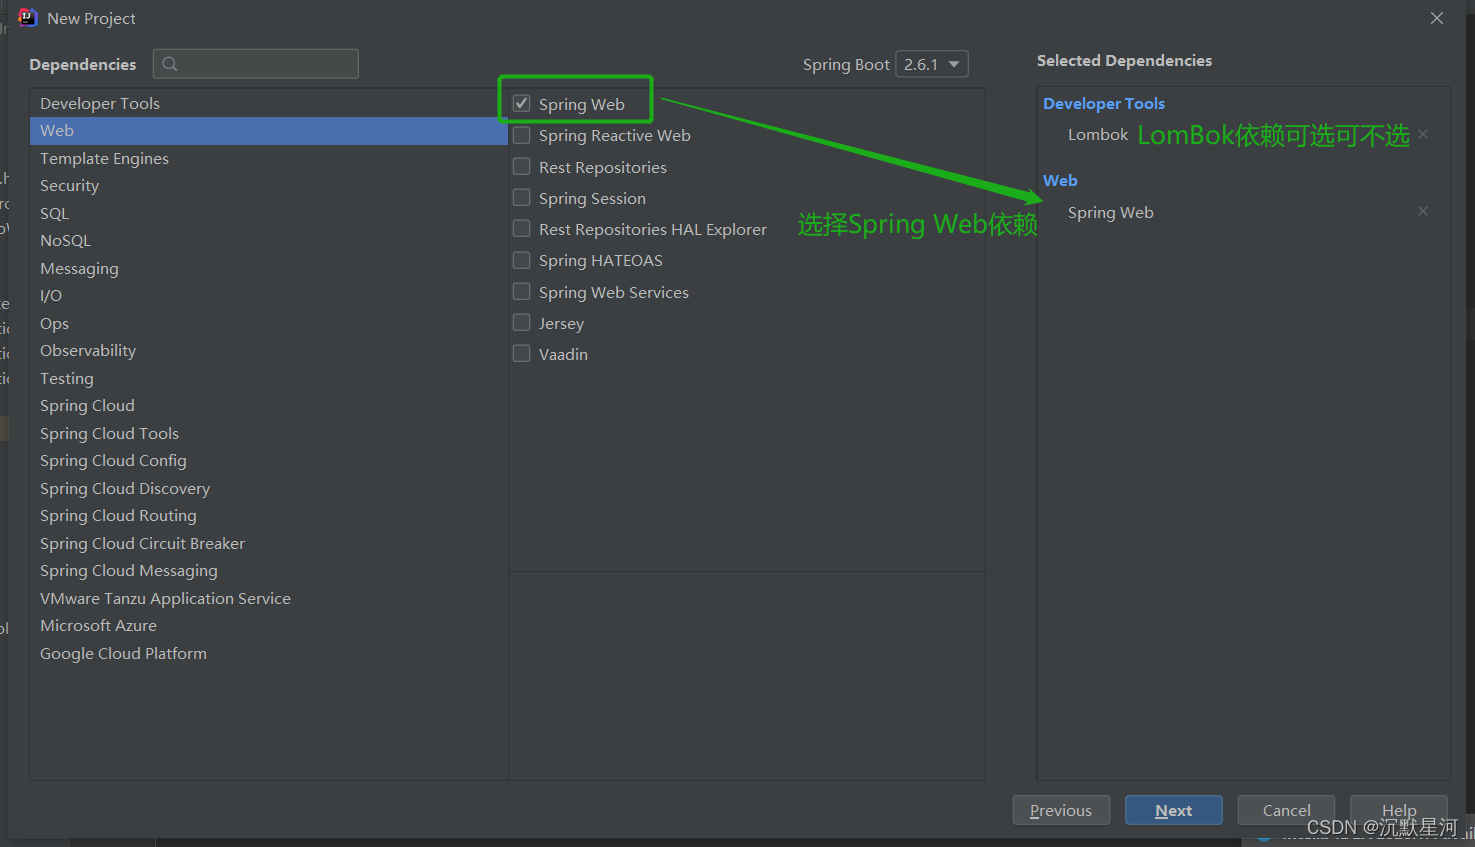Select Developer Tools category
This screenshot has width=1475, height=847.
[x=269, y=103]
